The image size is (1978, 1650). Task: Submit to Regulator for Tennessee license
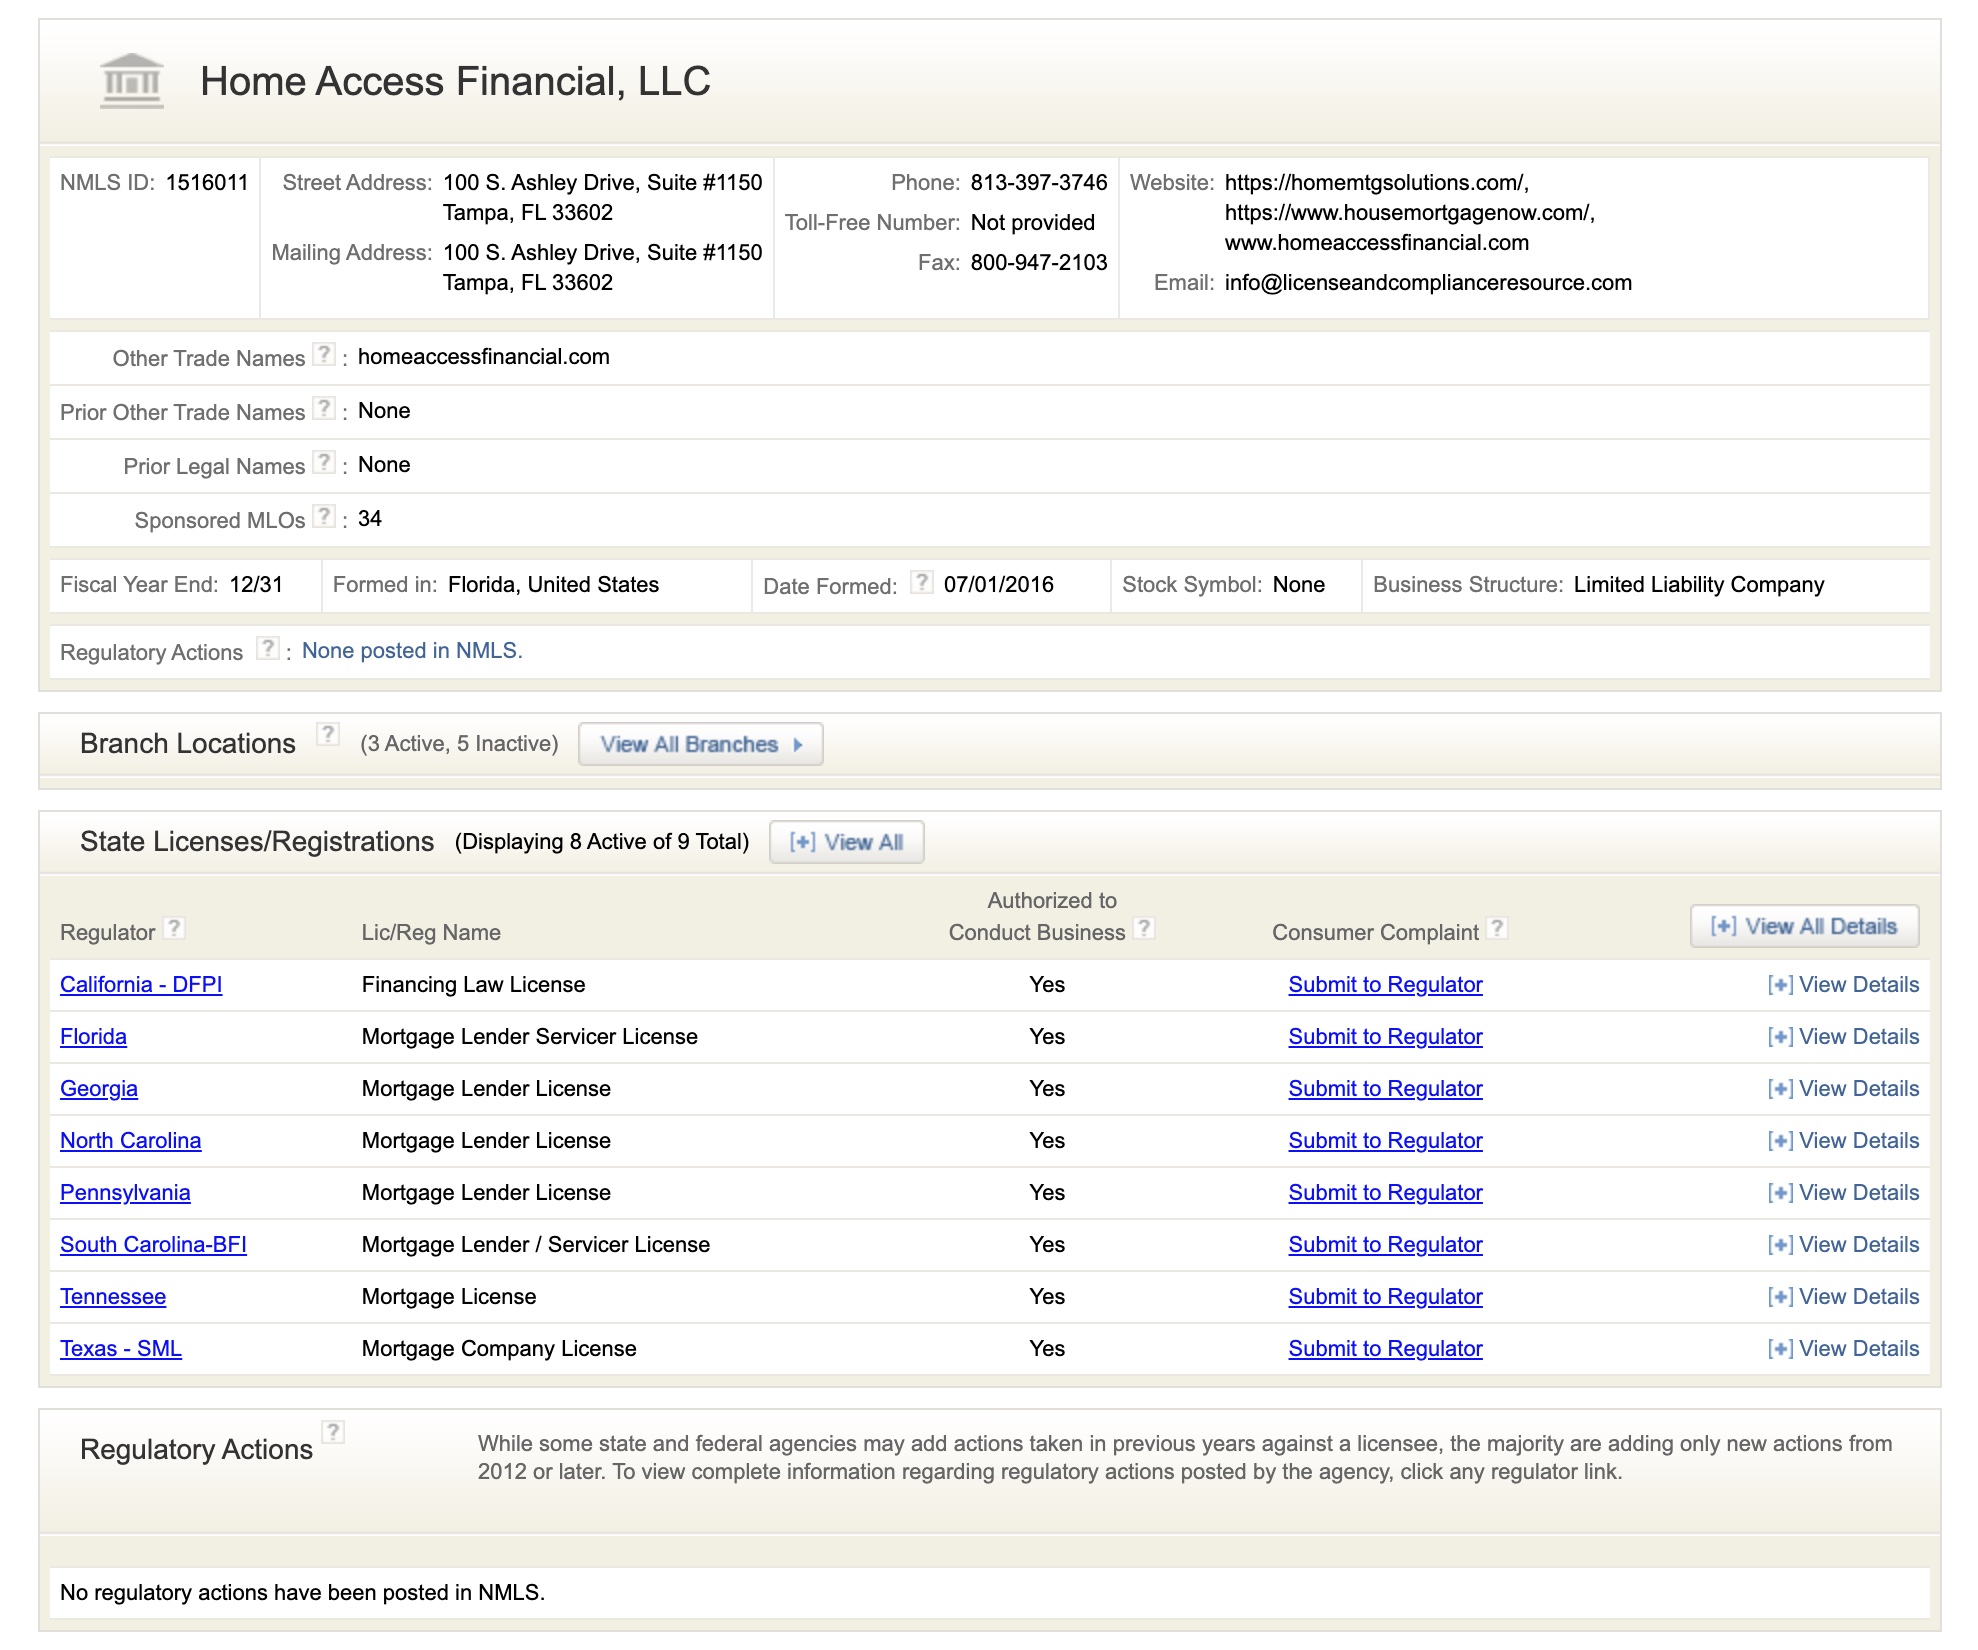click(1384, 1297)
